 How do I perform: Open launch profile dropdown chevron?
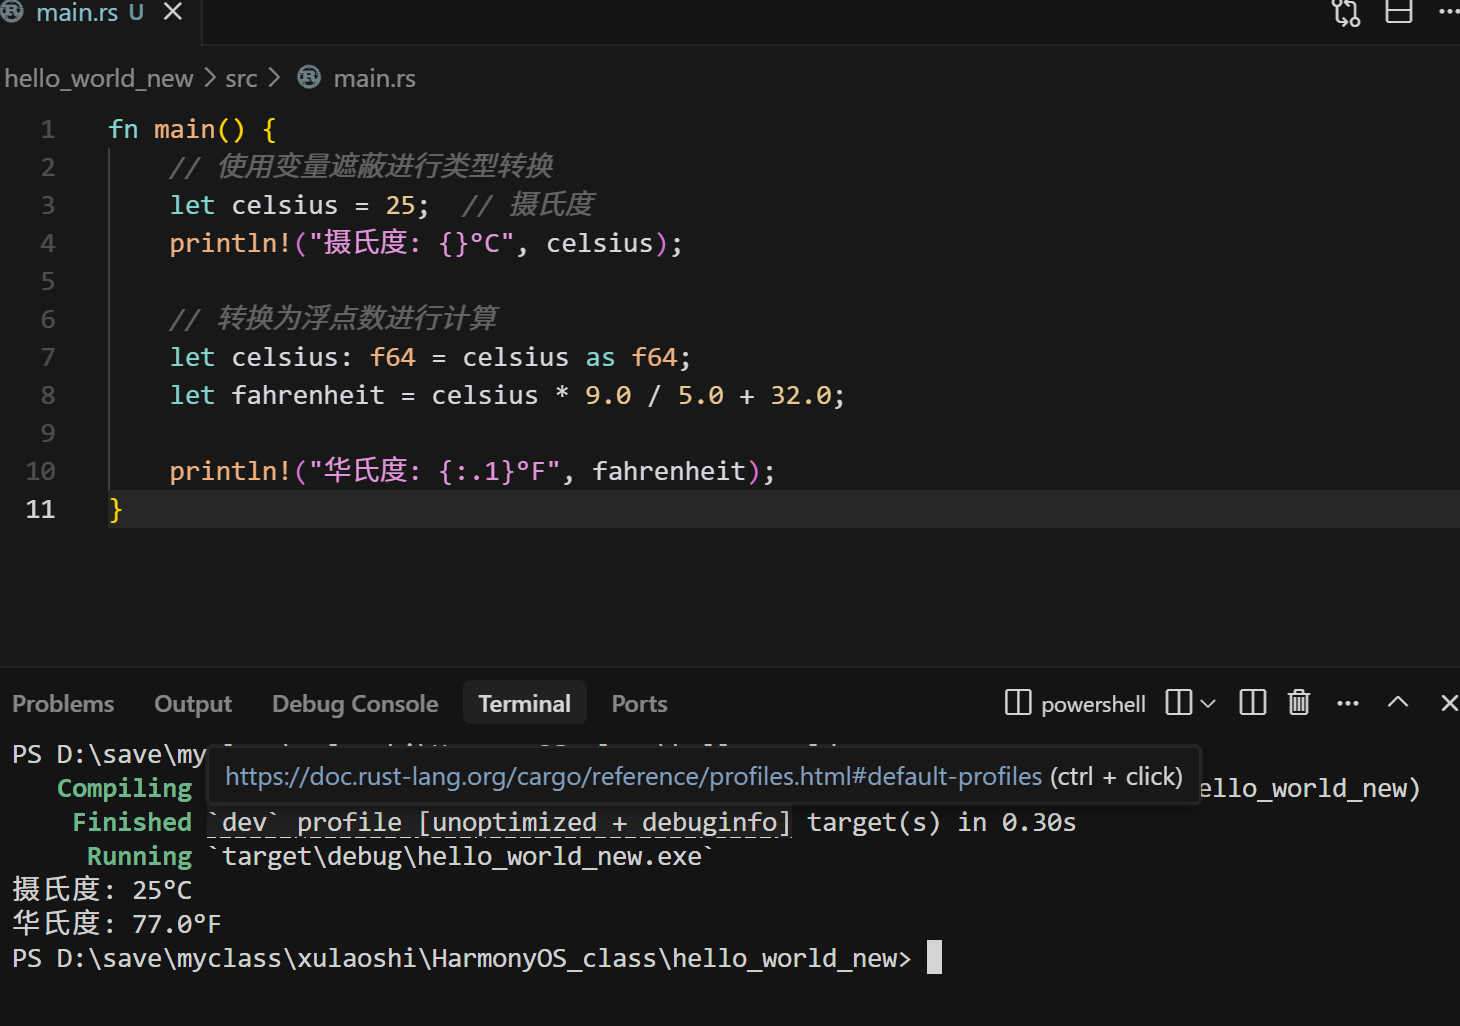click(1208, 703)
